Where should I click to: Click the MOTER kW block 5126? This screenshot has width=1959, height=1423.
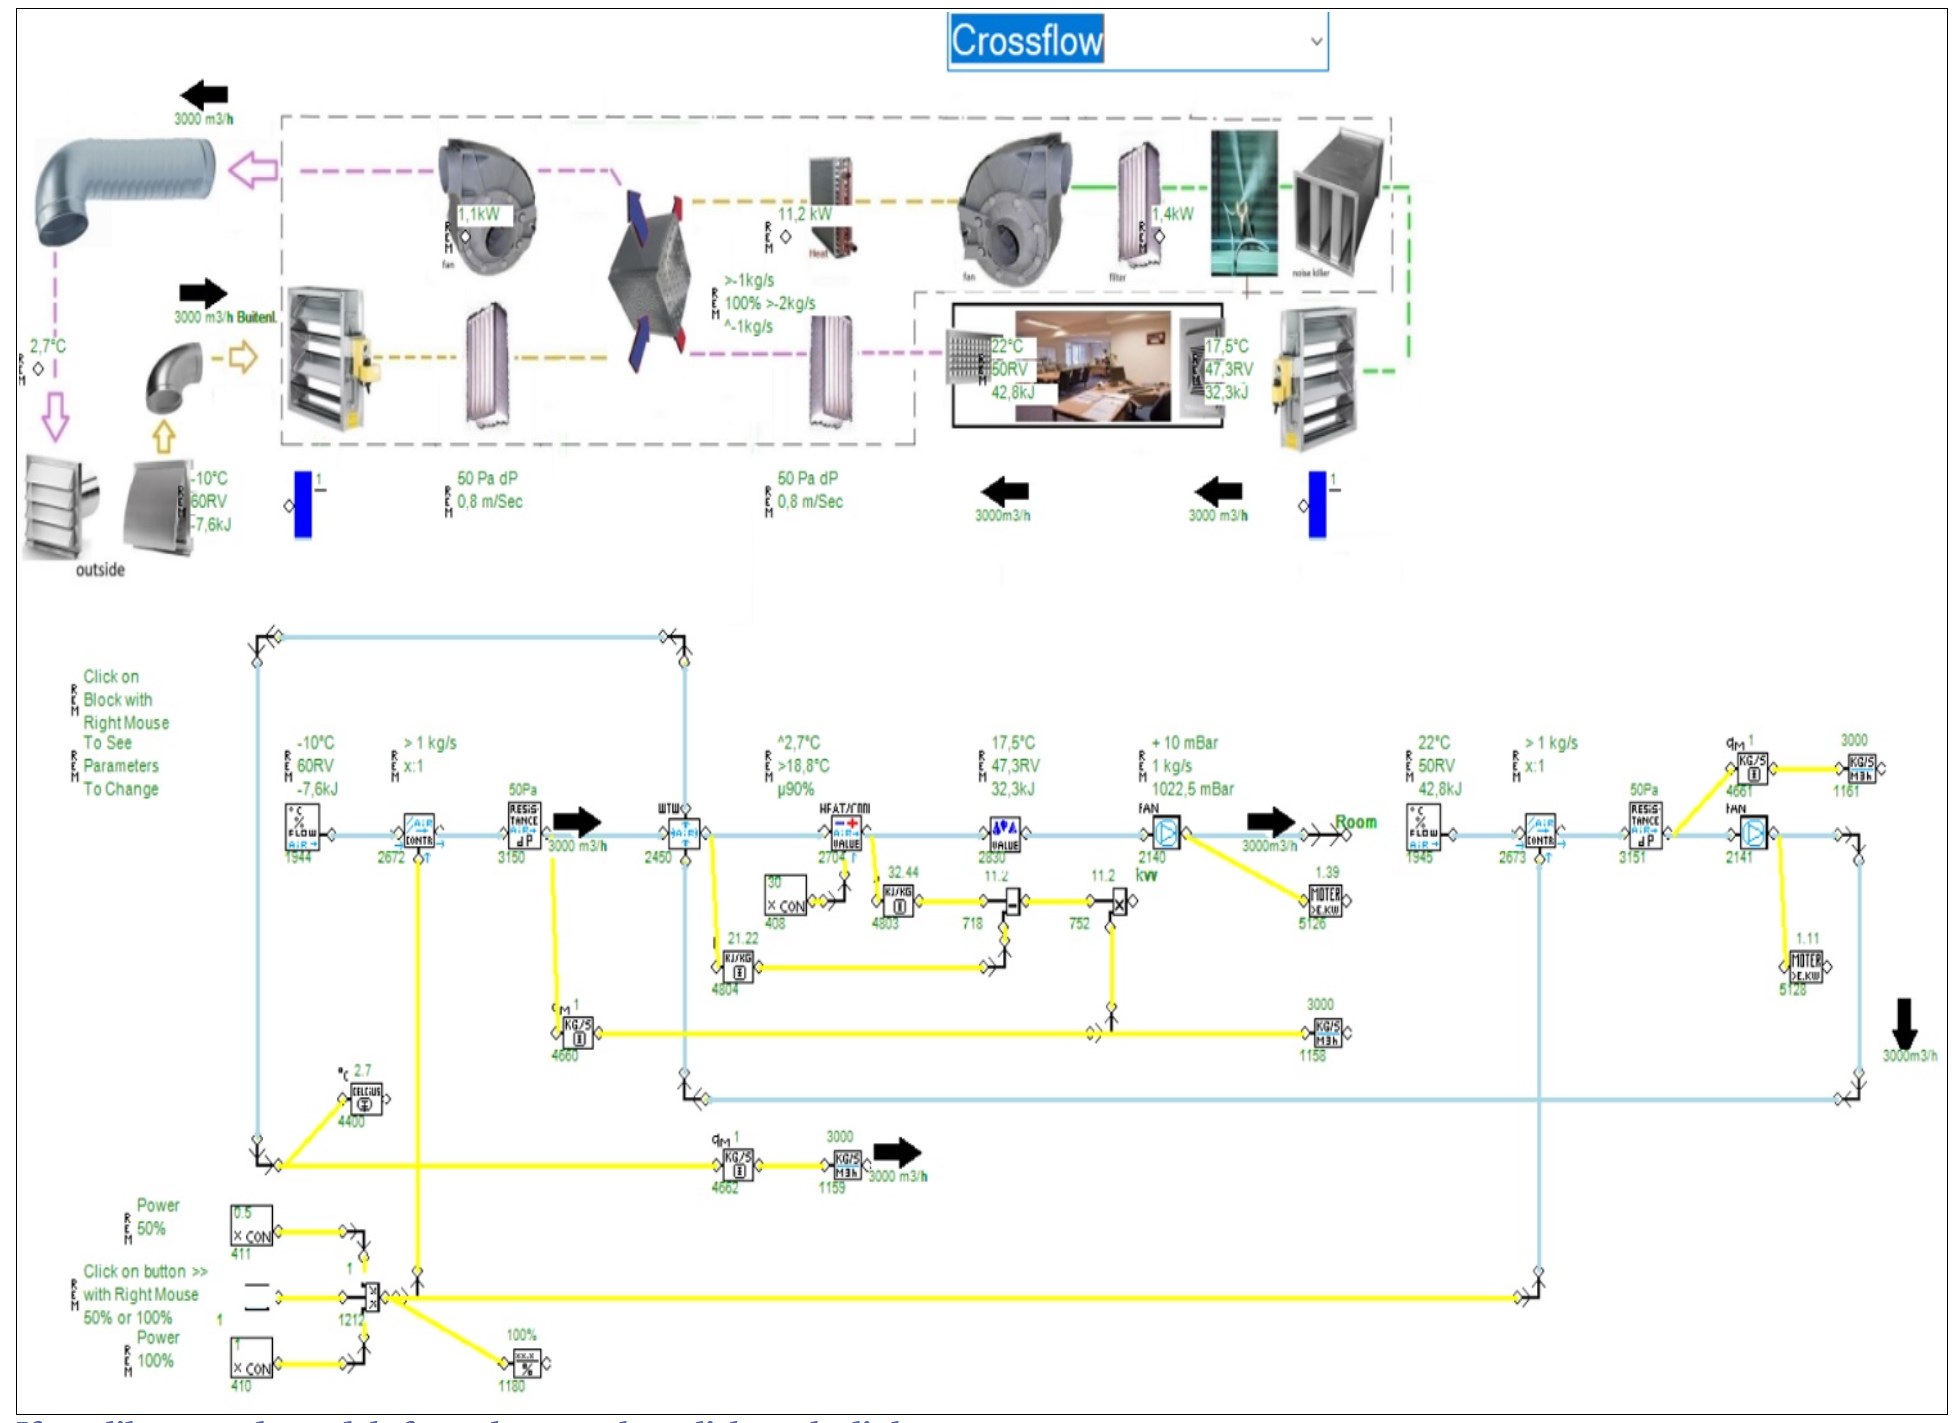click(x=1325, y=900)
